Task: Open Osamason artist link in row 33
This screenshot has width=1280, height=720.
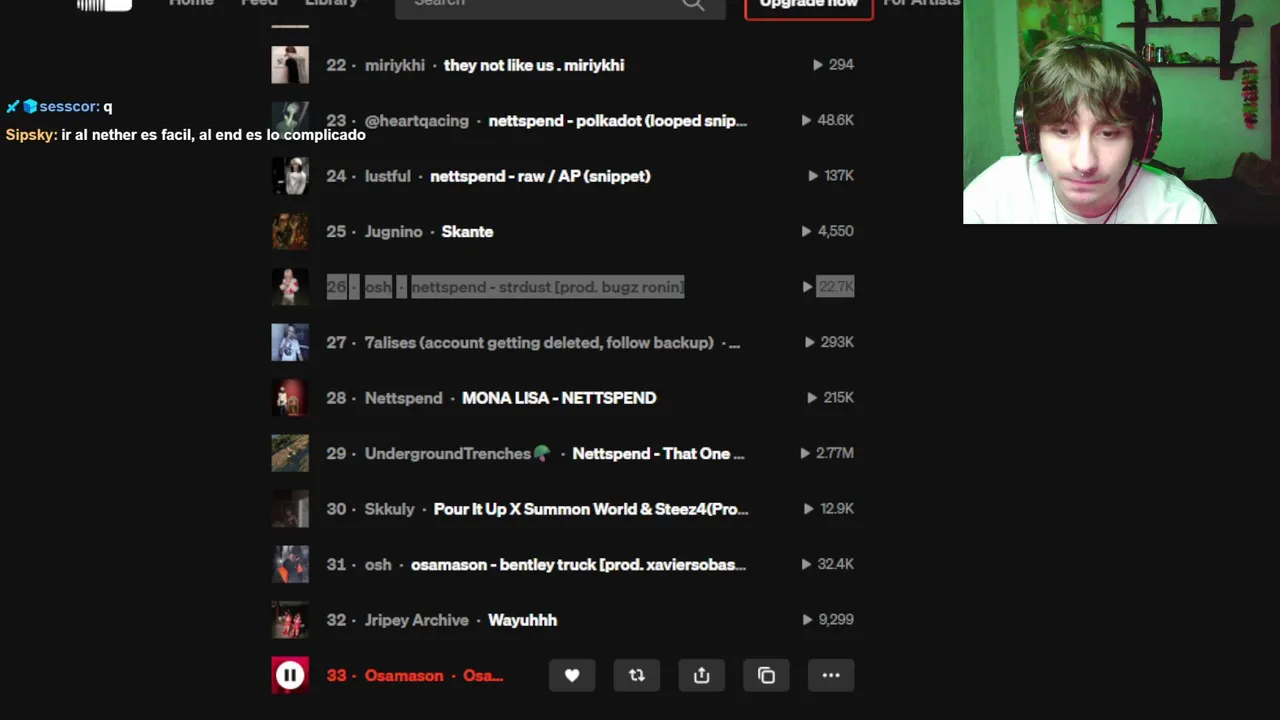Action: click(404, 675)
